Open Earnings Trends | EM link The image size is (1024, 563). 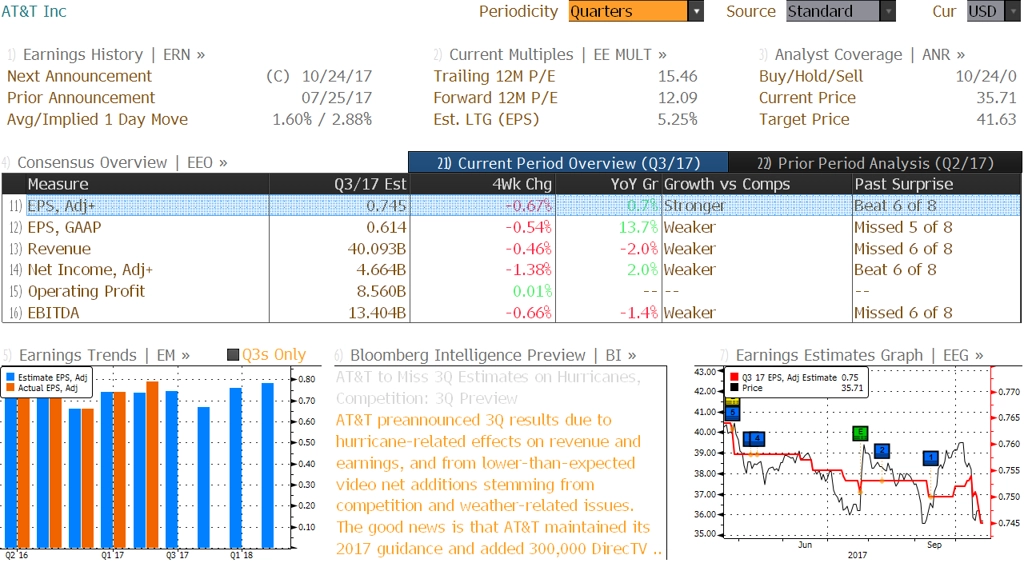click(104, 355)
